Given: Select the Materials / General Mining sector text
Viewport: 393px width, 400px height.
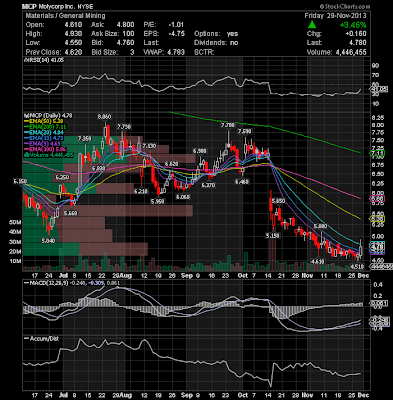Looking at the screenshot, I should tap(66, 16).
